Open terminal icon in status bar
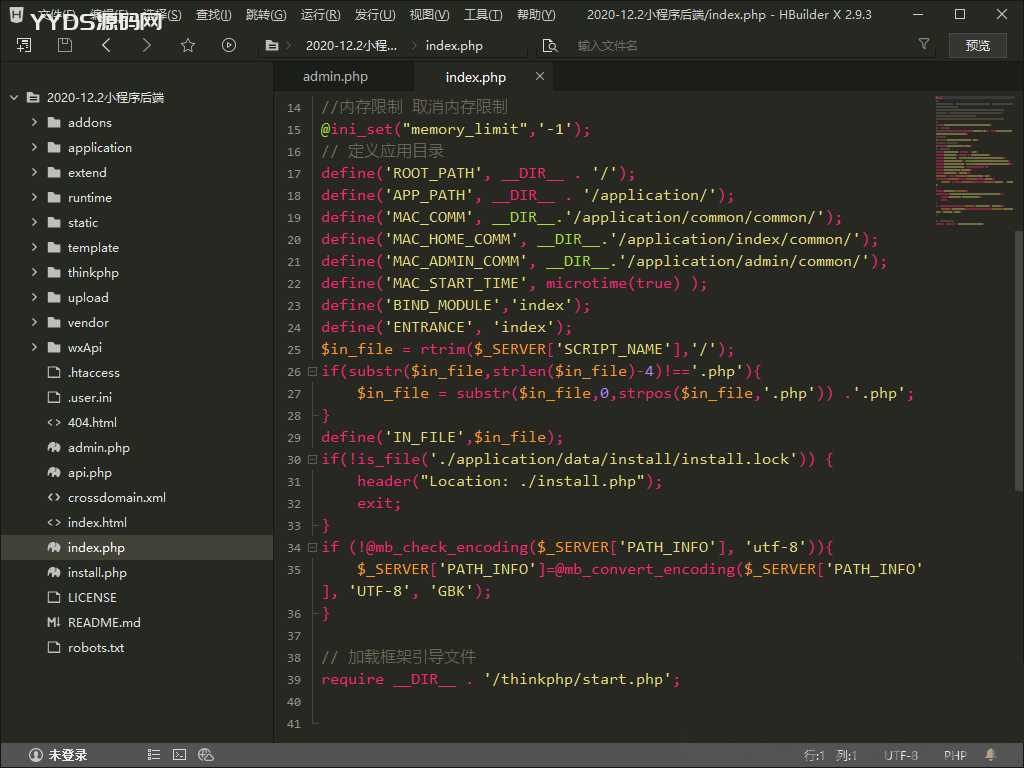This screenshot has height=768, width=1024. (179, 755)
